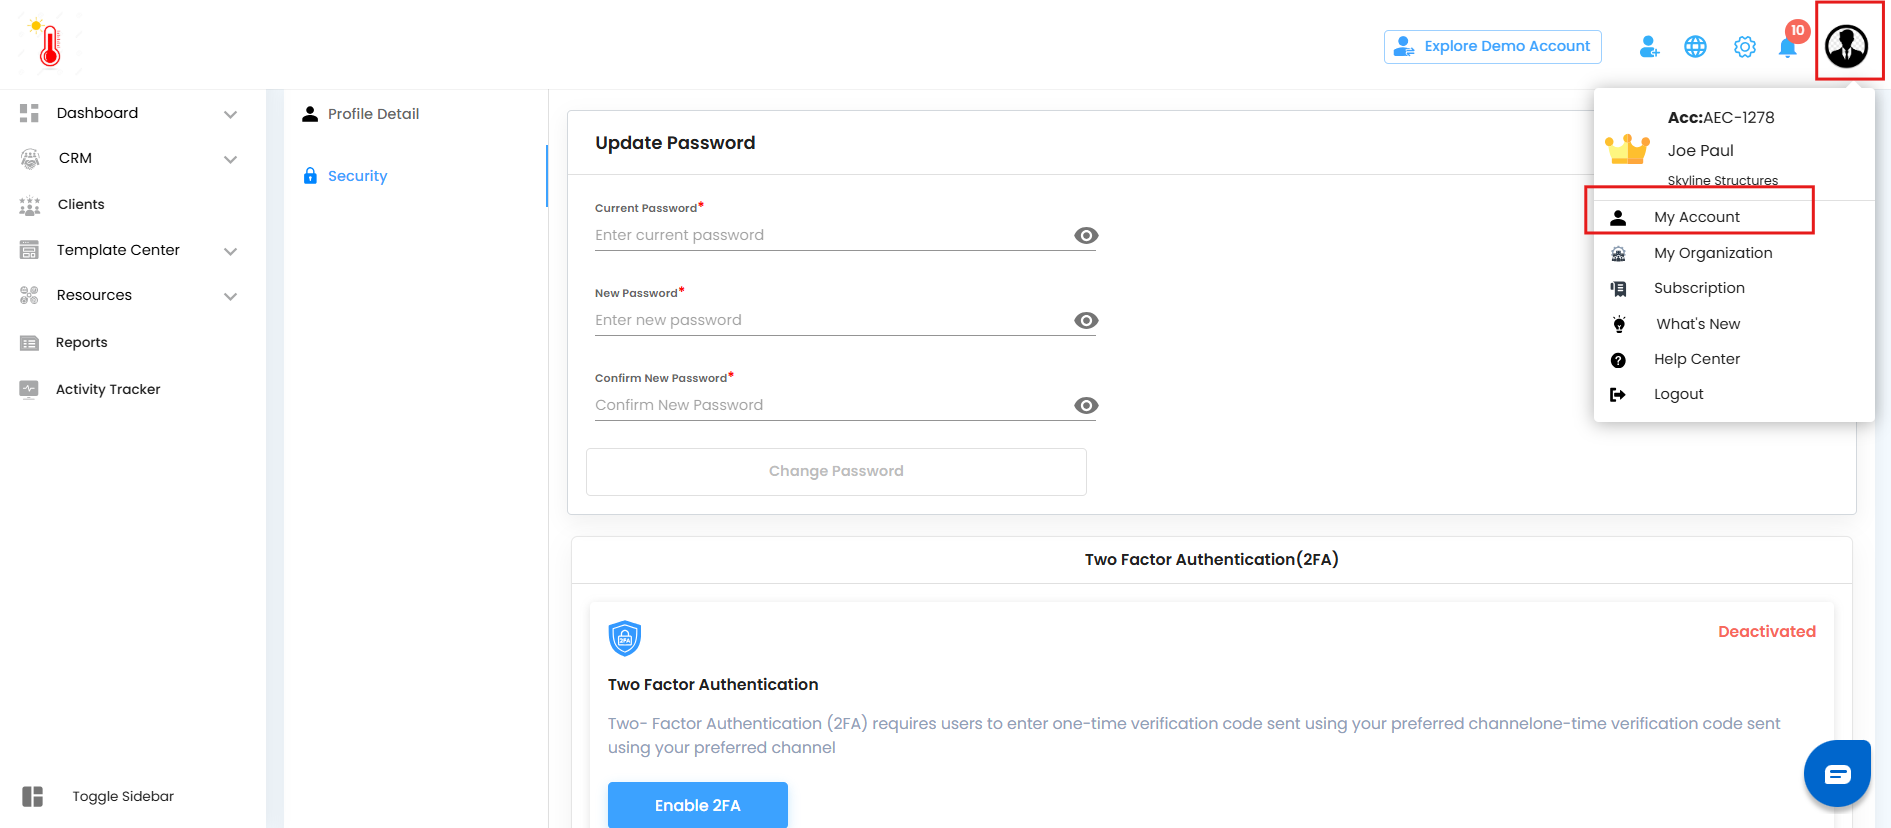This screenshot has height=828, width=1891.
Task: Choose Logout in the account menu
Action: tap(1678, 394)
